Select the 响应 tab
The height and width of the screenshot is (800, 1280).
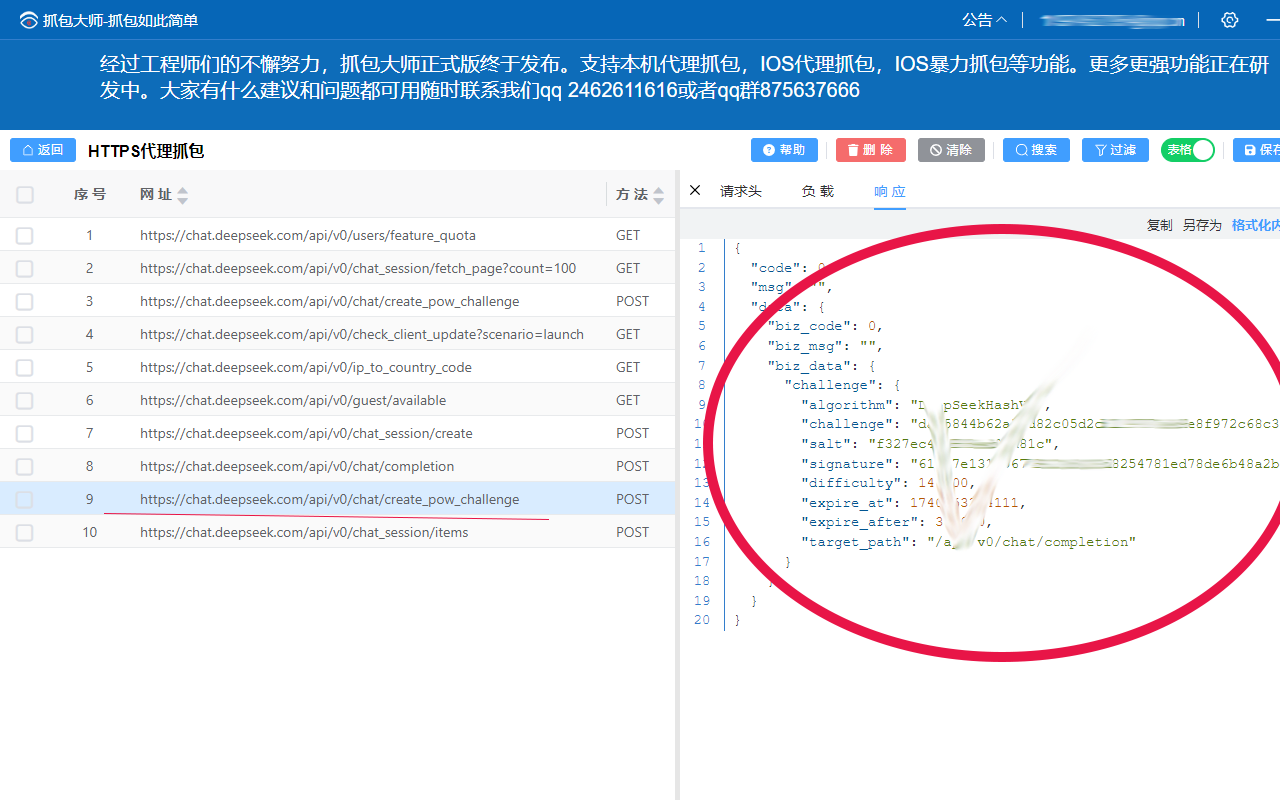coord(890,191)
